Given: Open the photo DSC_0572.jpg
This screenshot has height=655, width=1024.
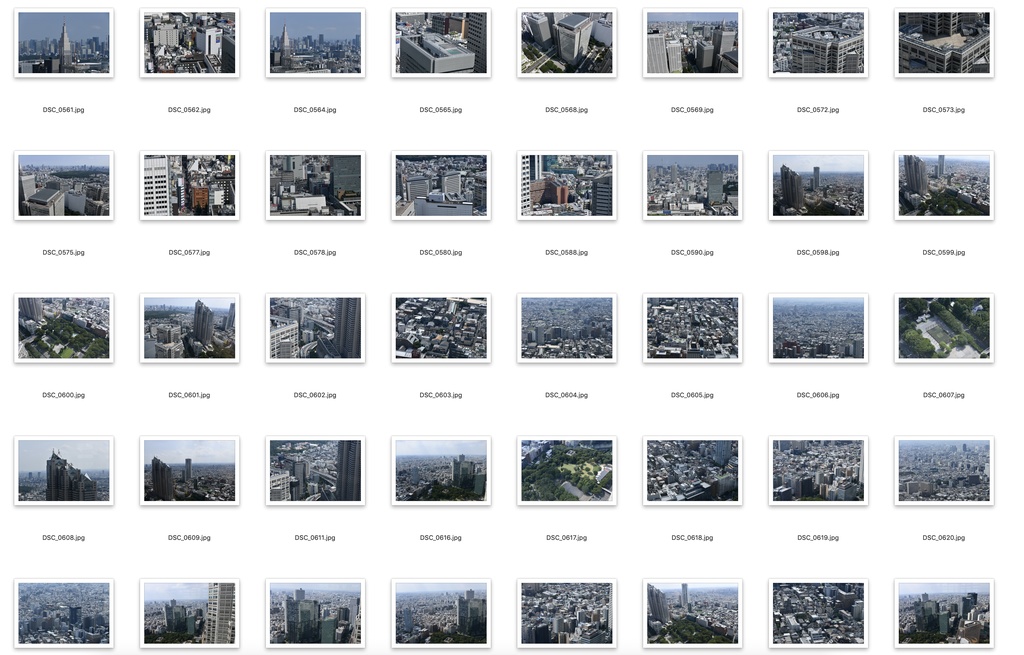Looking at the screenshot, I should (x=818, y=42).
